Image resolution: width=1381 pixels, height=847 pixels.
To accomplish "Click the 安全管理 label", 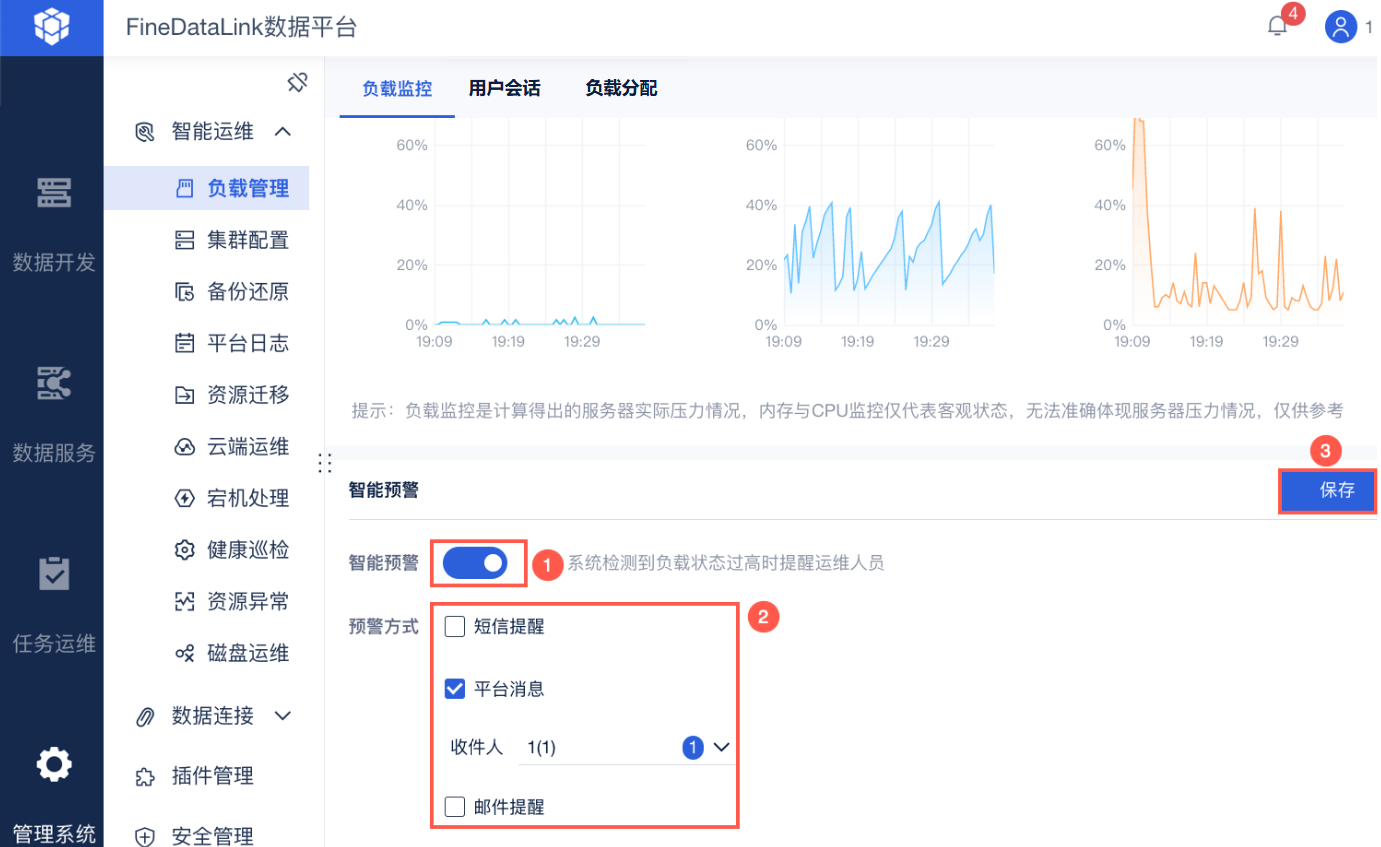I will point(213,836).
